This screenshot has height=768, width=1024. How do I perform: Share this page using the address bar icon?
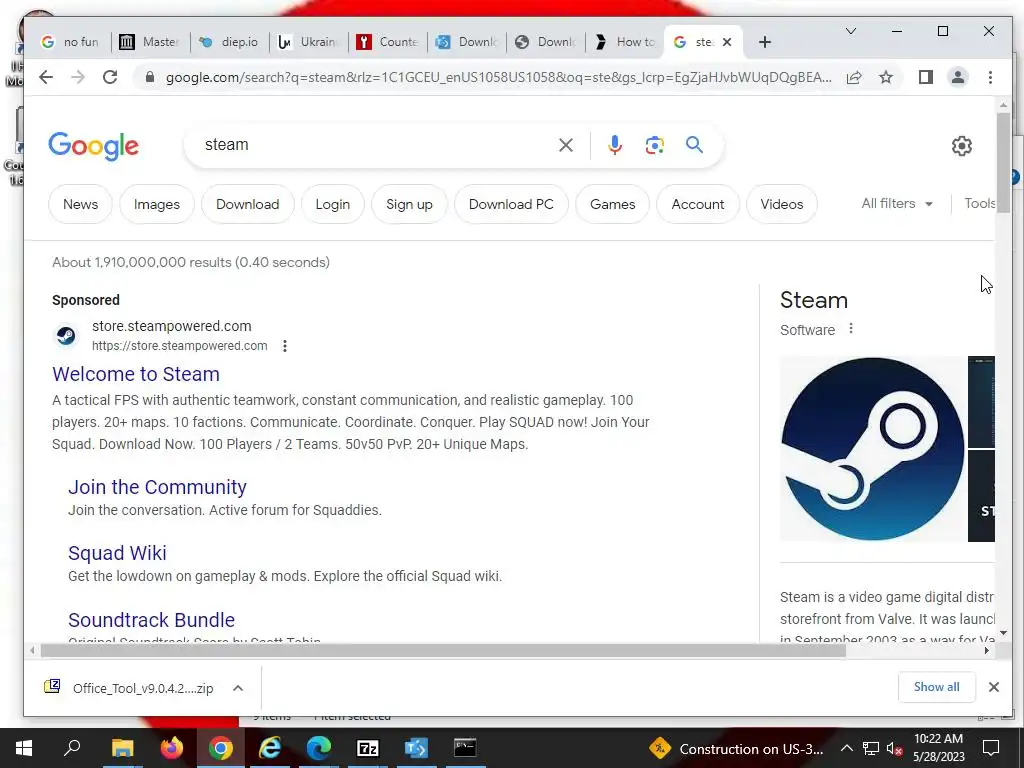click(x=854, y=77)
